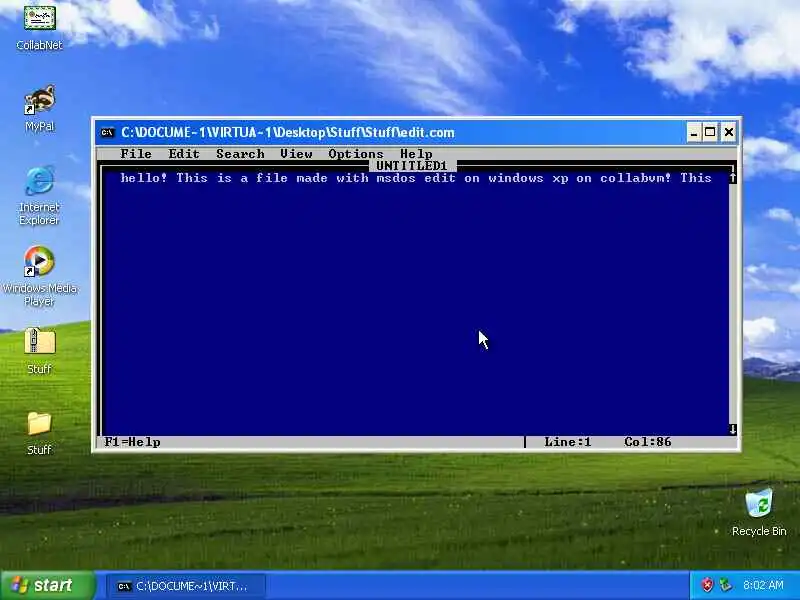Image resolution: width=800 pixels, height=600 pixels.
Task: Select the plain Stuff folder icon
Action: pos(39,433)
